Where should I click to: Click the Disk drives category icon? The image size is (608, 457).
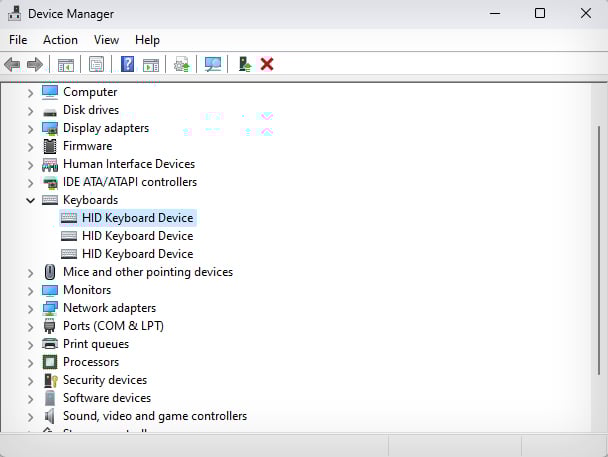click(x=50, y=113)
